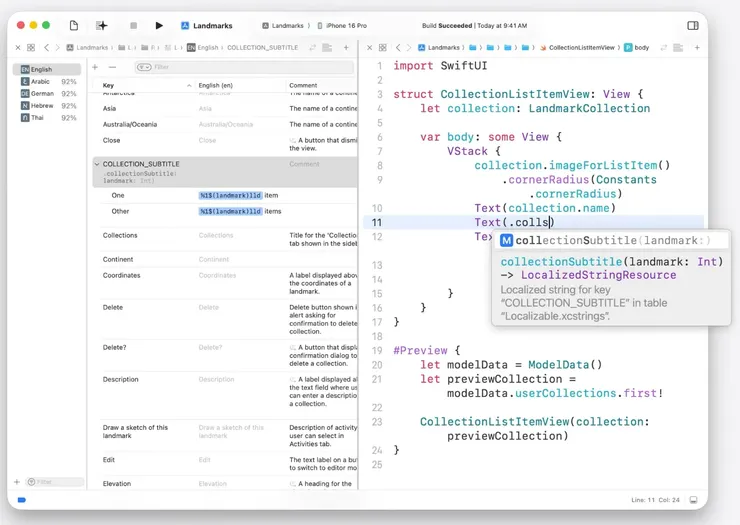
Task: Click the Build Succeeded status message
Action: click(474, 25)
